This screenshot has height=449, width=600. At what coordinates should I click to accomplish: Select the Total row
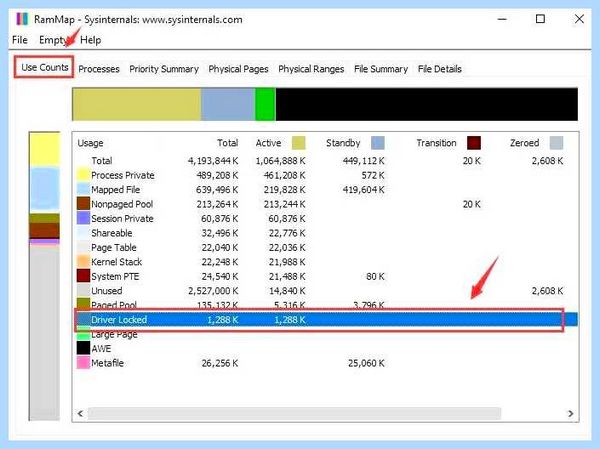point(325,161)
